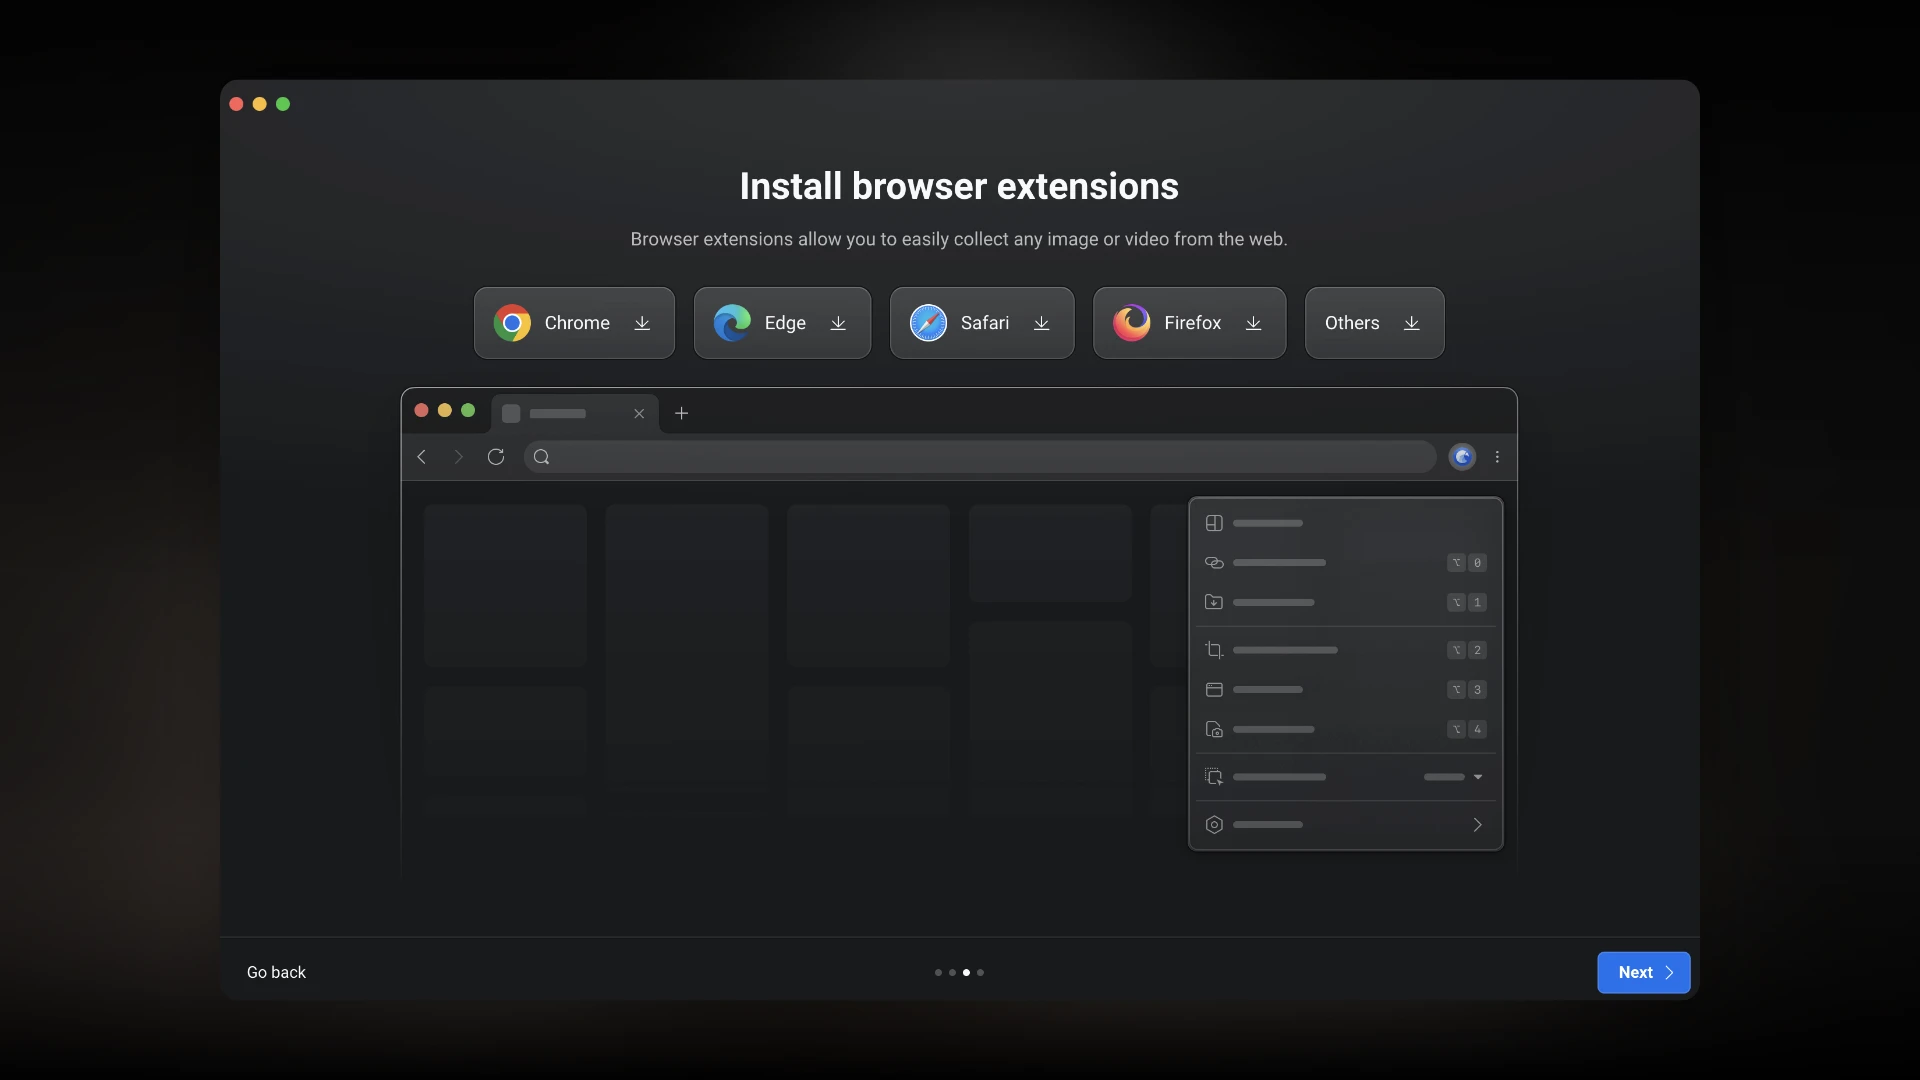Click the Chrome logo icon

tap(512, 323)
